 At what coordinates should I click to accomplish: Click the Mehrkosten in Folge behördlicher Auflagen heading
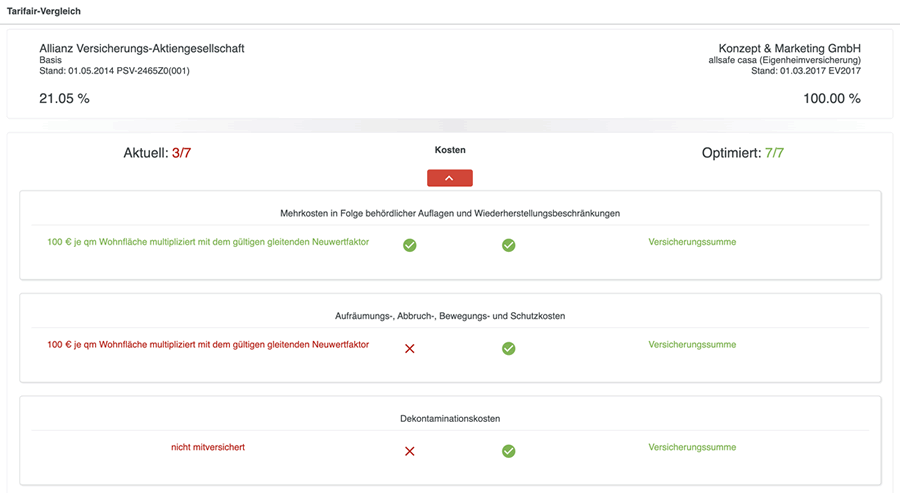[450, 213]
